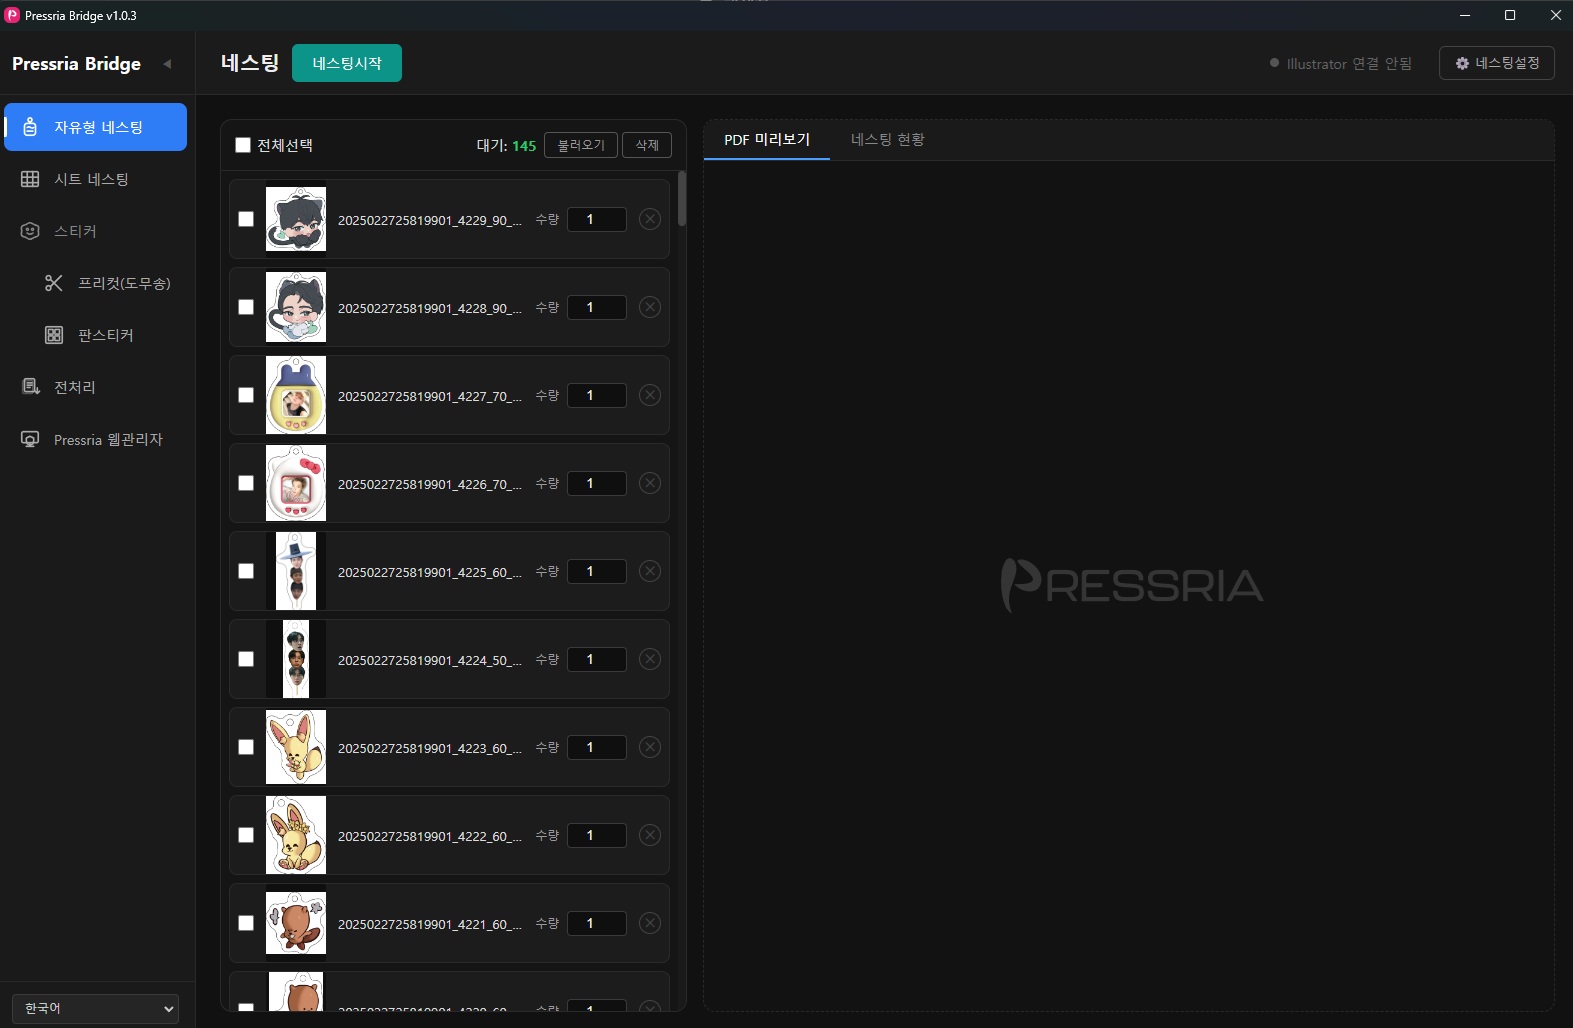Remove item 4223_60 with its X icon
Image resolution: width=1573 pixels, height=1028 pixels.
[x=650, y=747]
